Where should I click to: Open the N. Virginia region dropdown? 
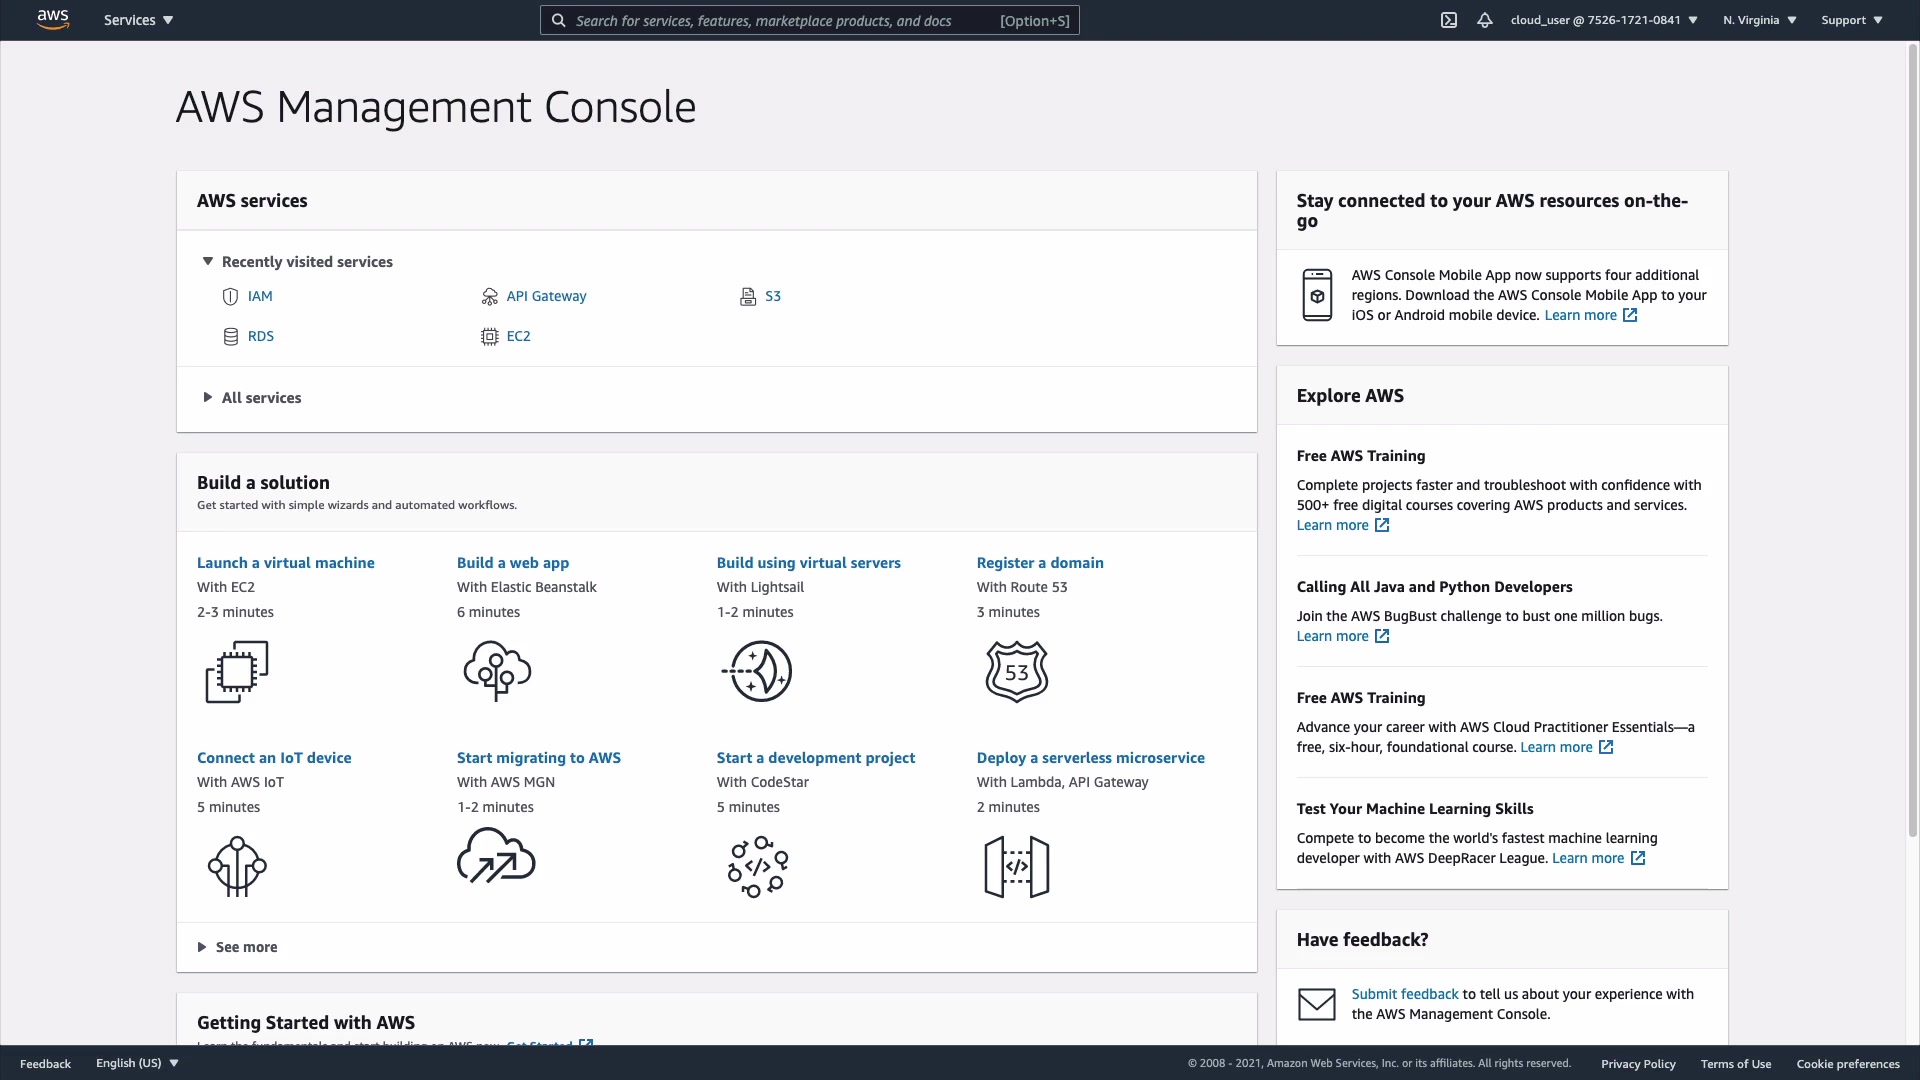coord(1759,20)
